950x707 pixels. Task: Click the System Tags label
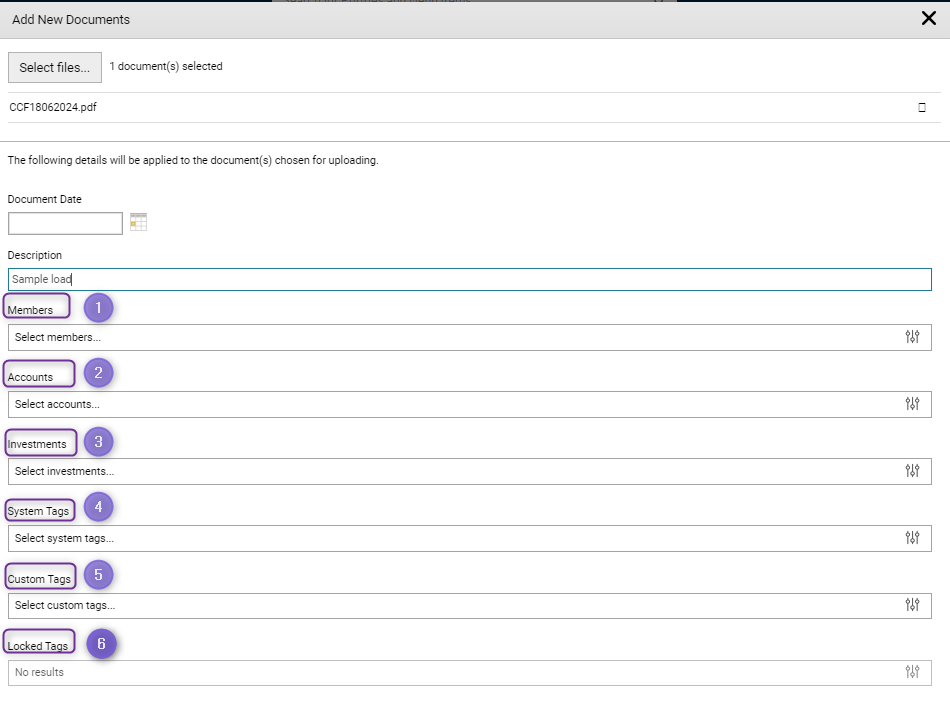point(38,511)
